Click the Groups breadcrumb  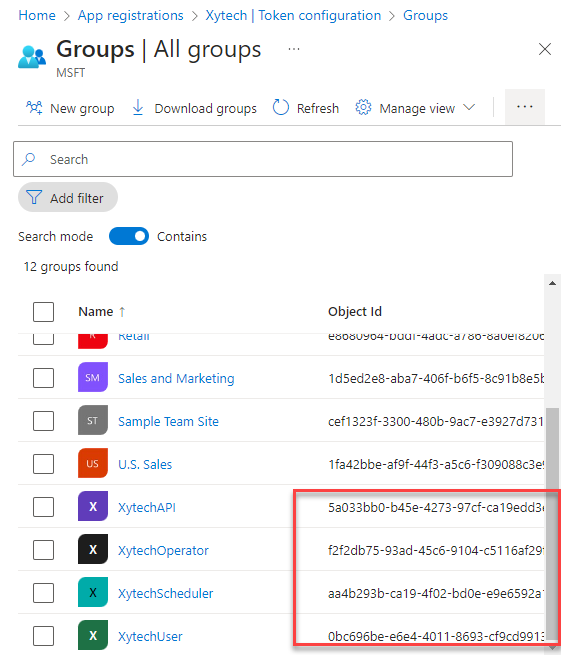point(425,15)
